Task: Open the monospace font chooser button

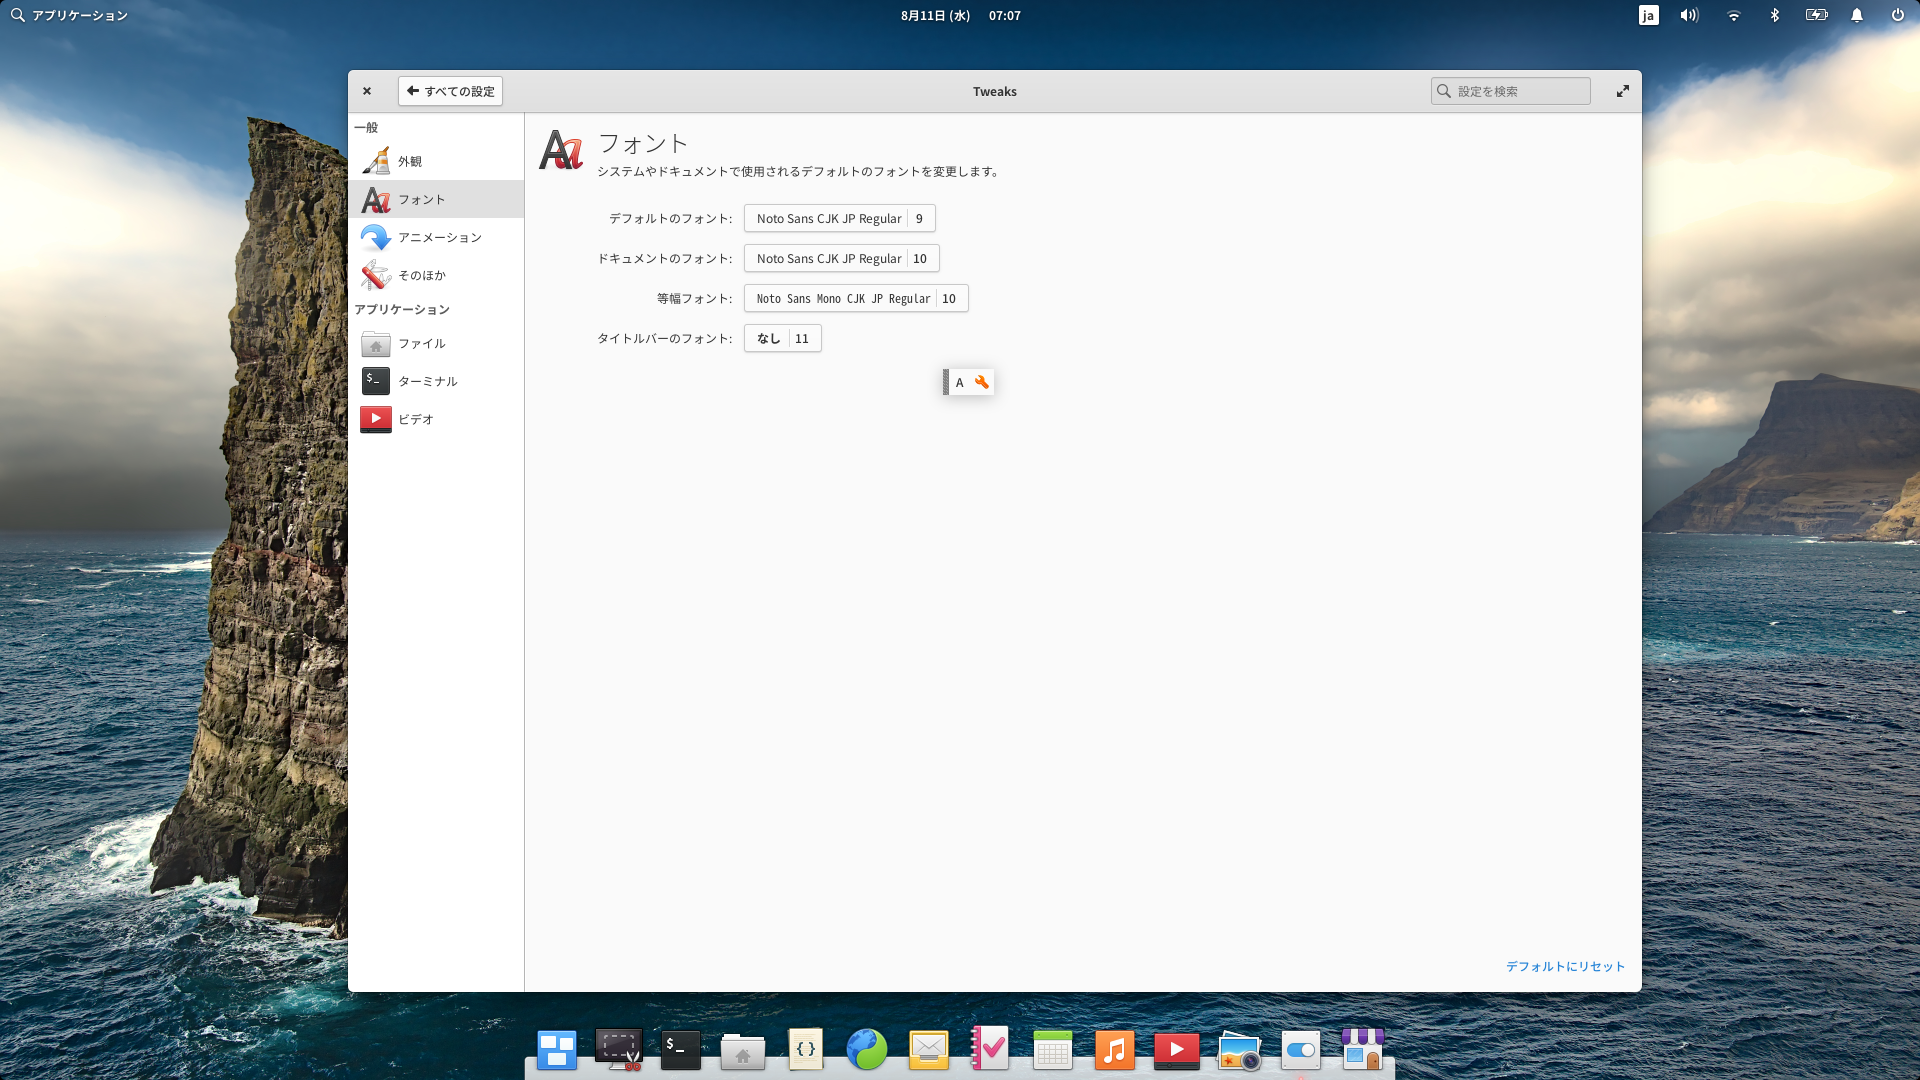Action: pos(855,298)
